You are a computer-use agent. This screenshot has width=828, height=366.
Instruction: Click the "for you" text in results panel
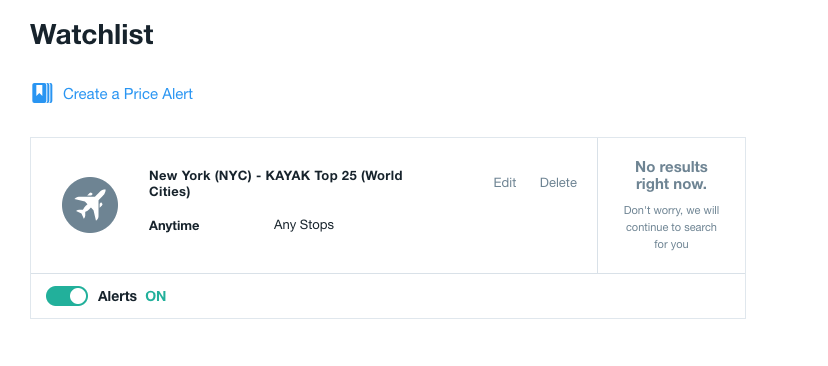(671, 245)
